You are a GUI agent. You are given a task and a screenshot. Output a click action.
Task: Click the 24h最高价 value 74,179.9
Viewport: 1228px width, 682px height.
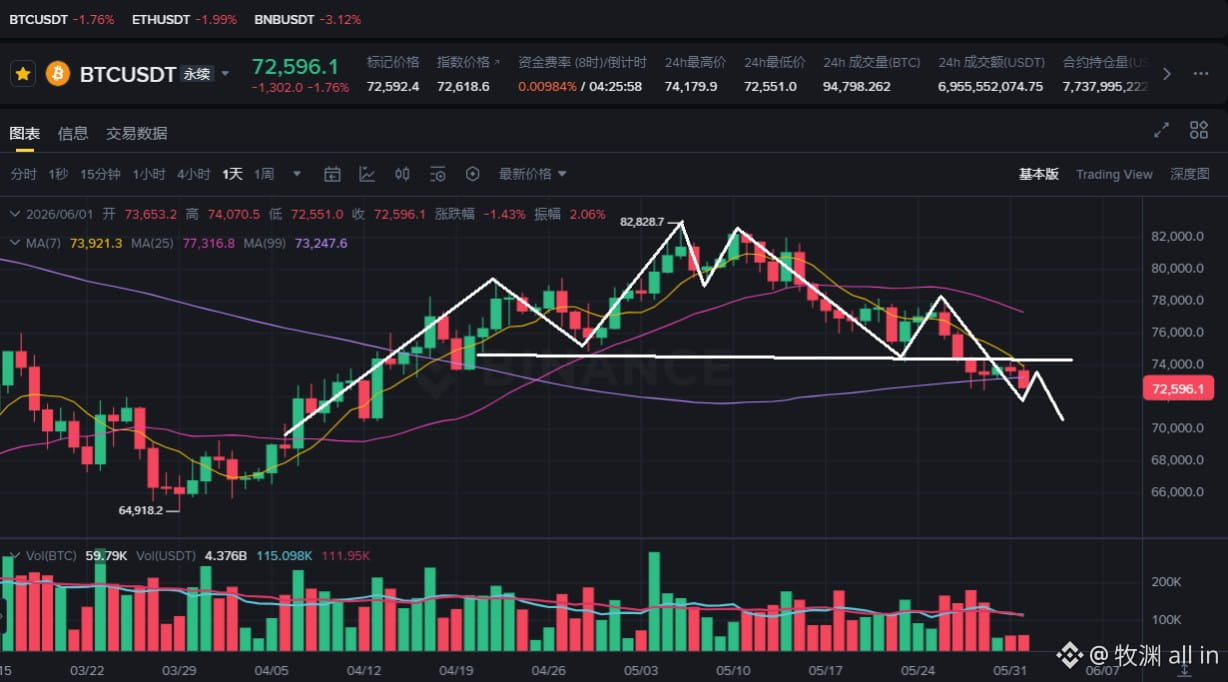(691, 87)
